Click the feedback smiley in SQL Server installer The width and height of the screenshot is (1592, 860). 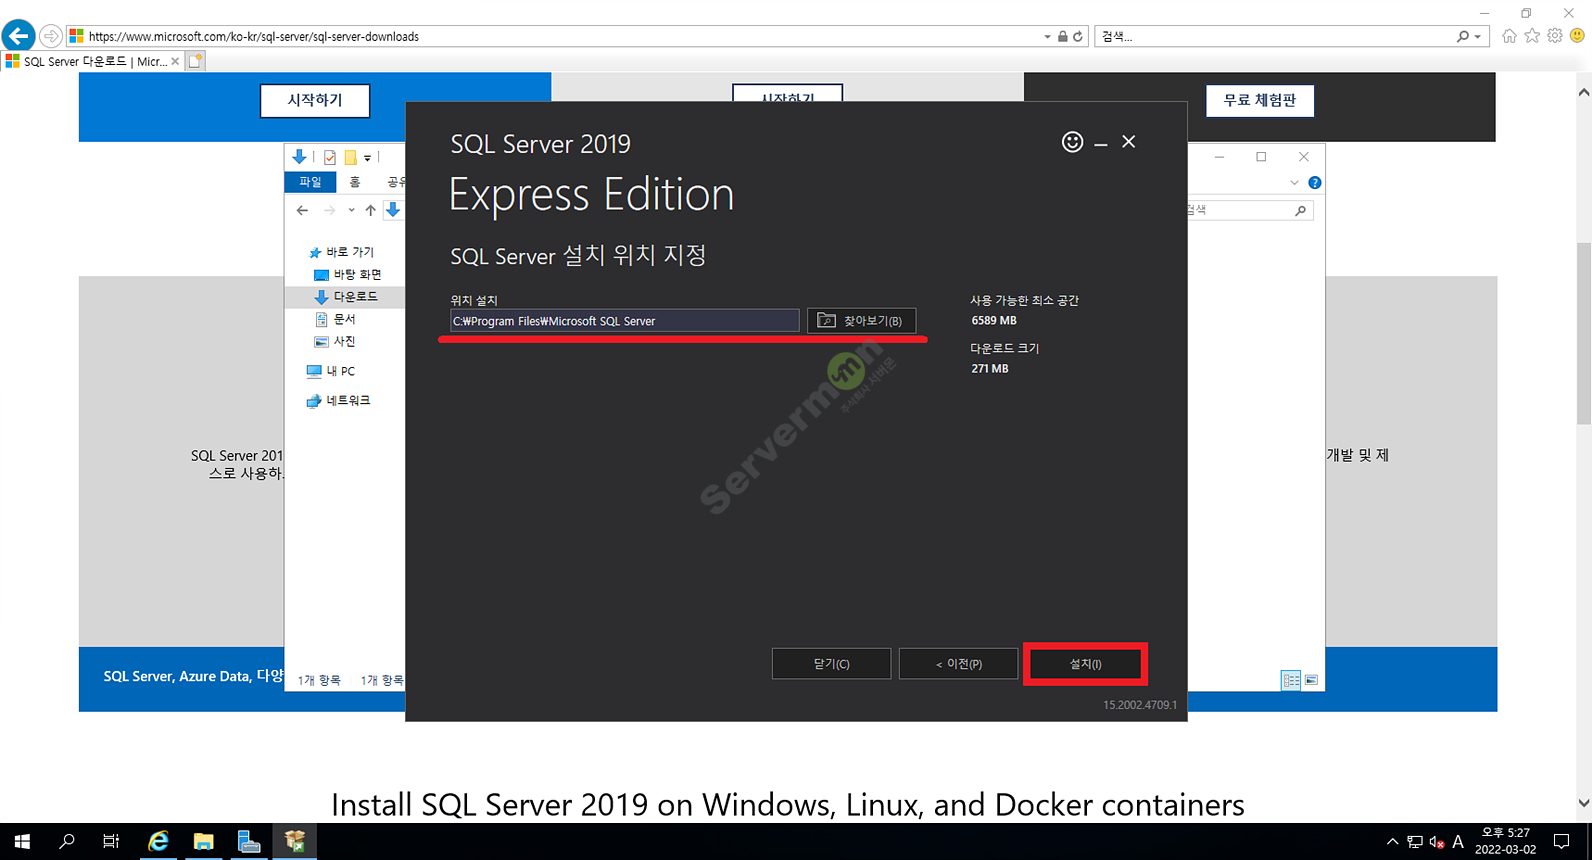pos(1072,142)
